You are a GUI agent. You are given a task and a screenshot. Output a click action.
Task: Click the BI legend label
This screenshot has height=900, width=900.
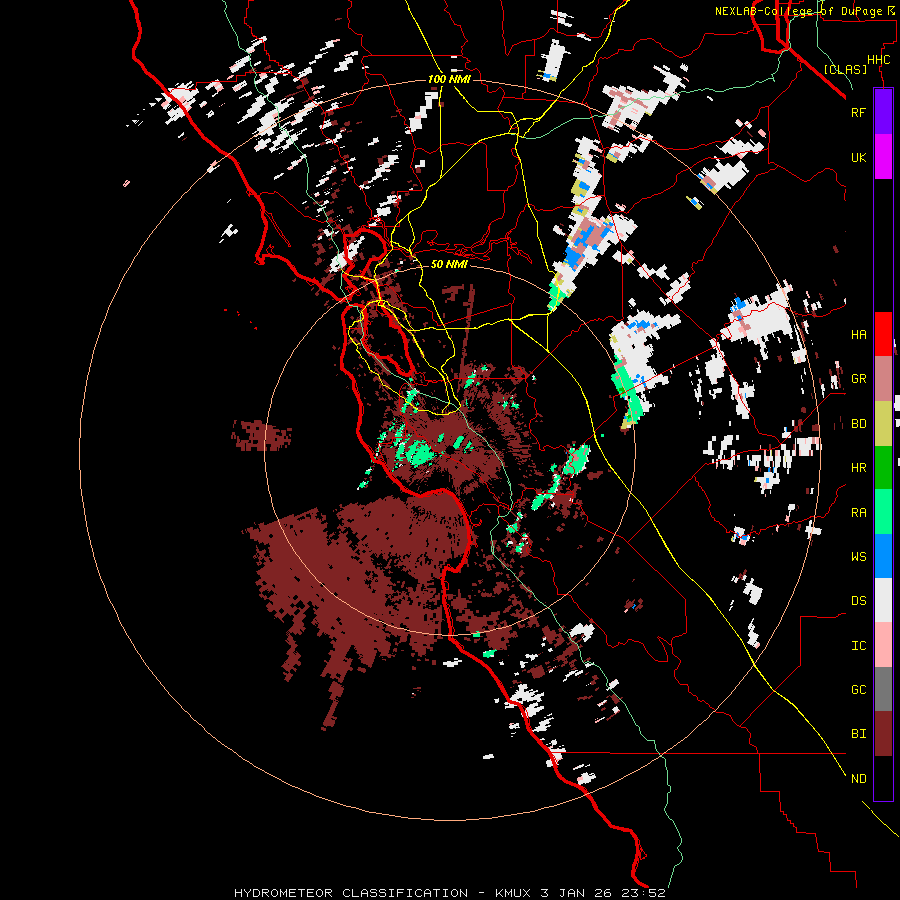click(858, 734)
